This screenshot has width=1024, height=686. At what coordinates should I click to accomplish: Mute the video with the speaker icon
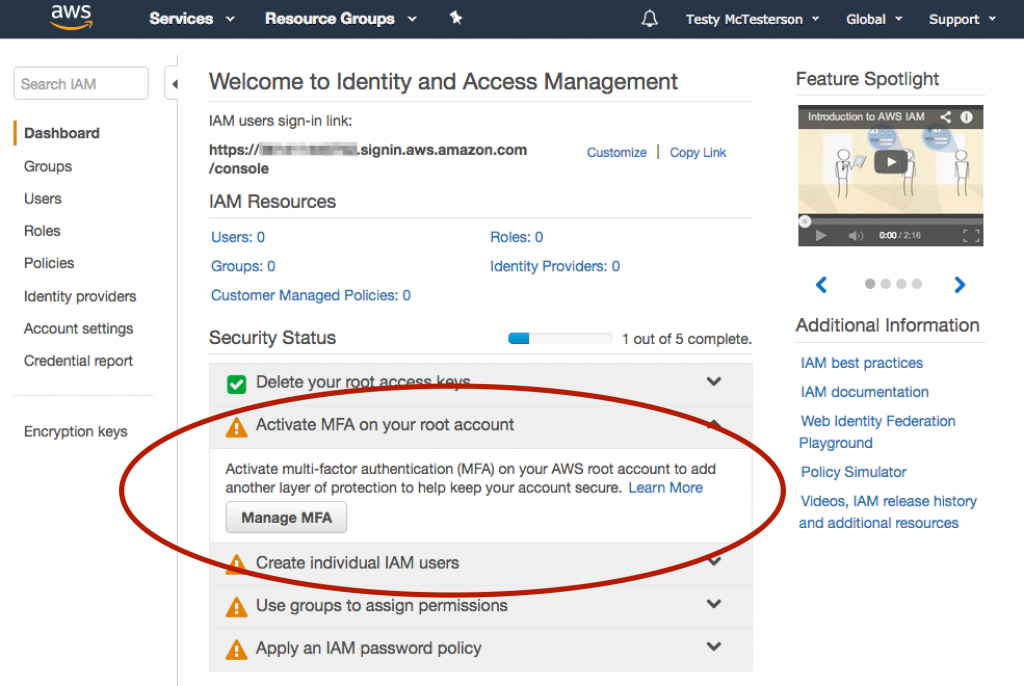[856, 235]
